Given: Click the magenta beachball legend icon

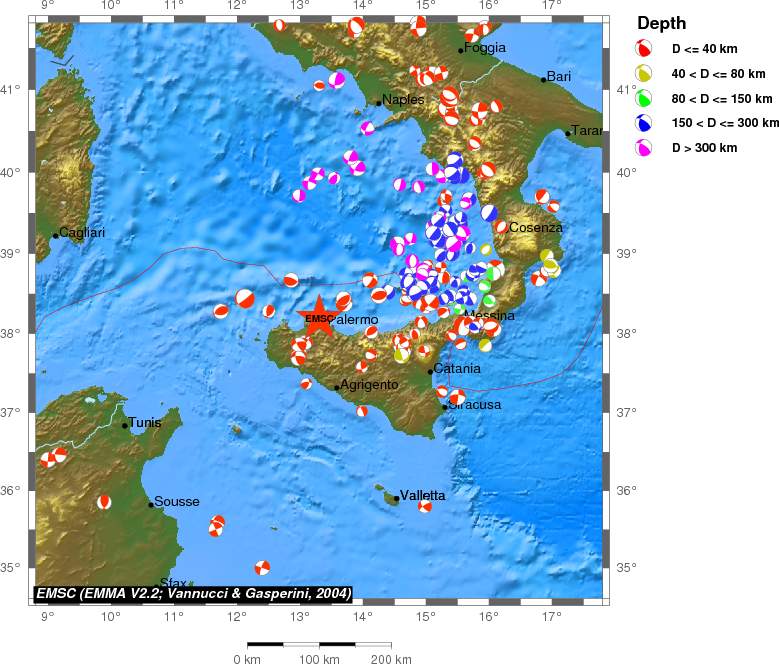Looking at the screenshot, I should [645, 148].
